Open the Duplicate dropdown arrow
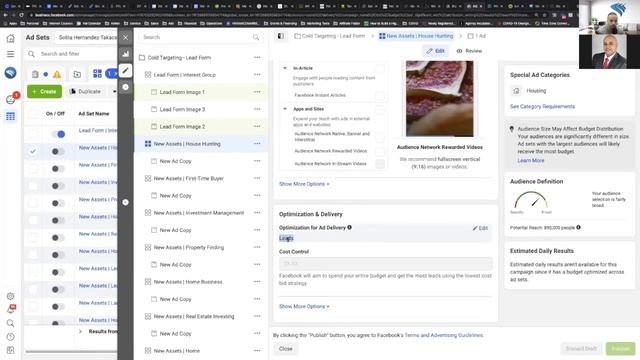 click(114, 91)
